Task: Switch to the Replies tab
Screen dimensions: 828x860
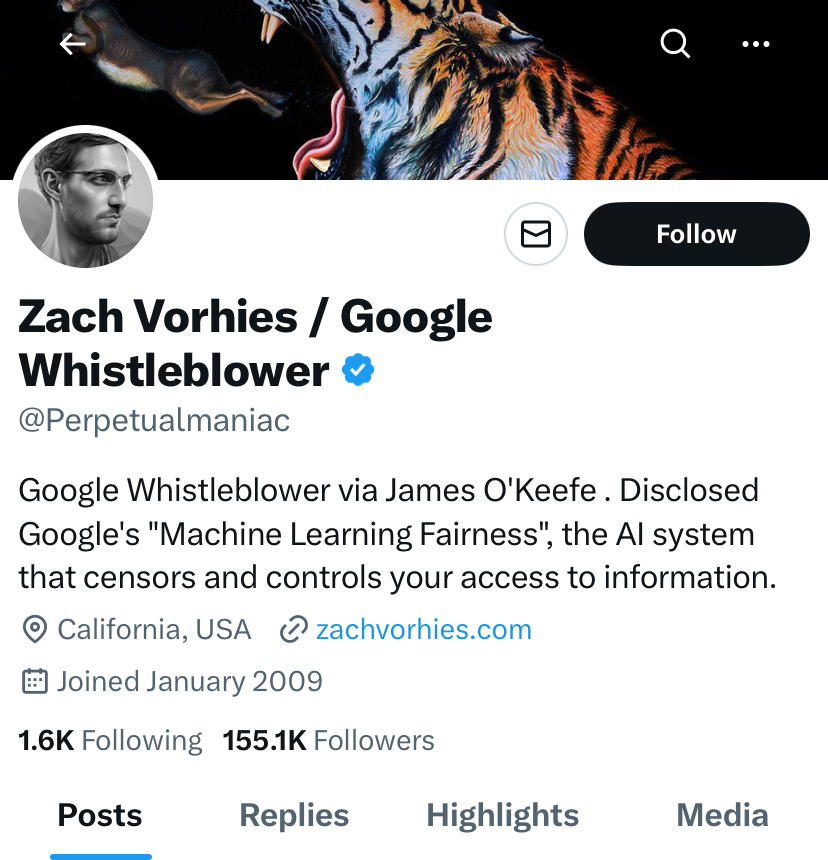Action: pos(294,815)
